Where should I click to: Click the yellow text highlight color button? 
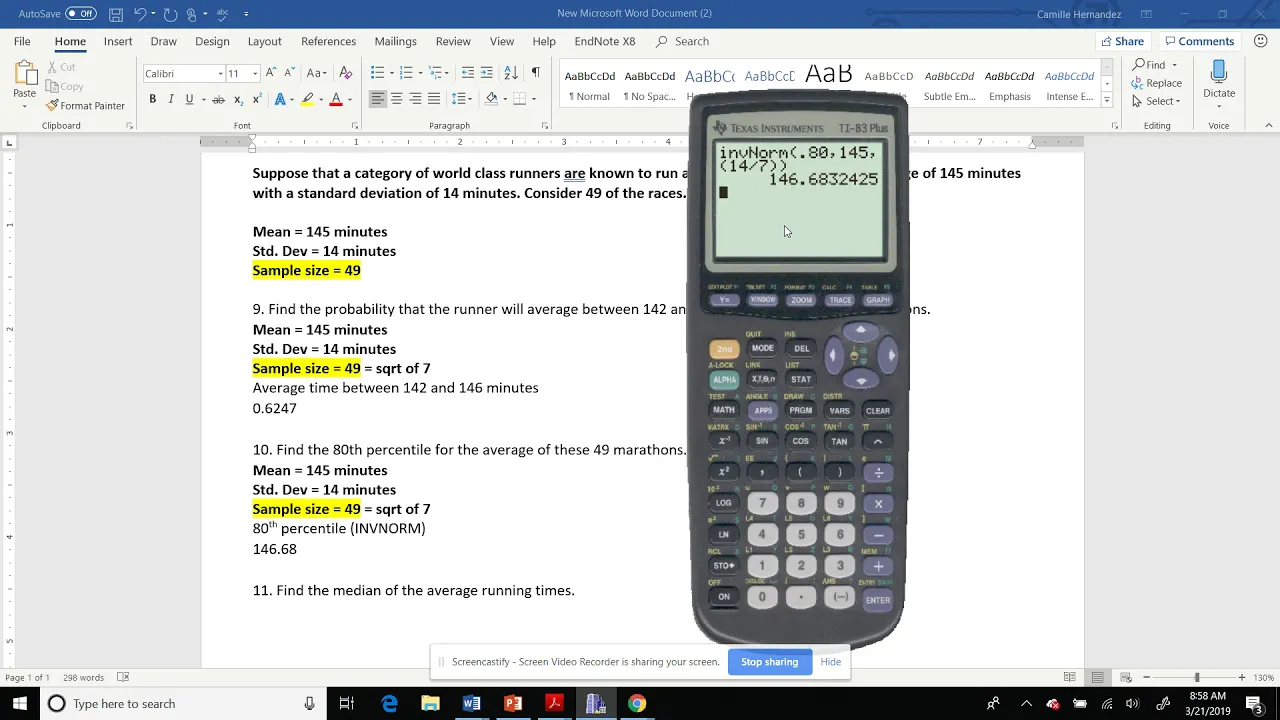pyautogui.click(x=307, y=99)
